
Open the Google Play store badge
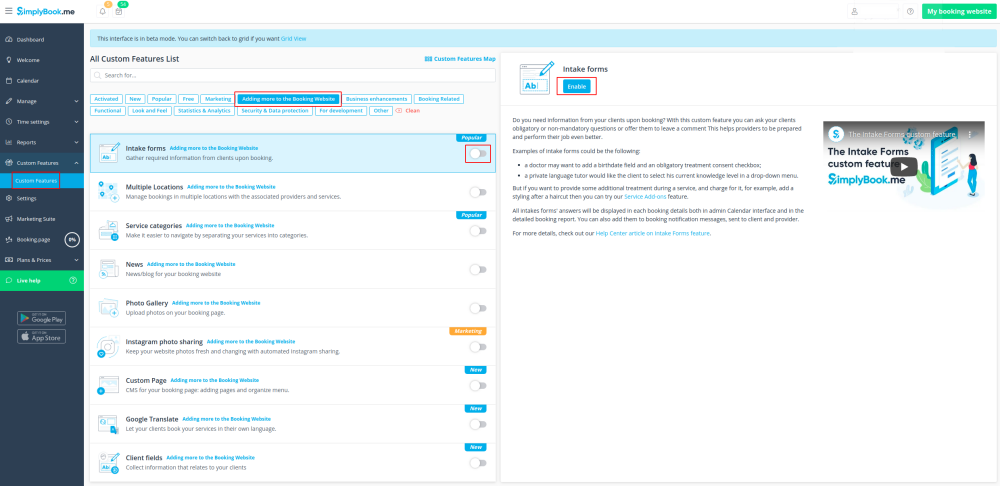(x=41, y=318)
